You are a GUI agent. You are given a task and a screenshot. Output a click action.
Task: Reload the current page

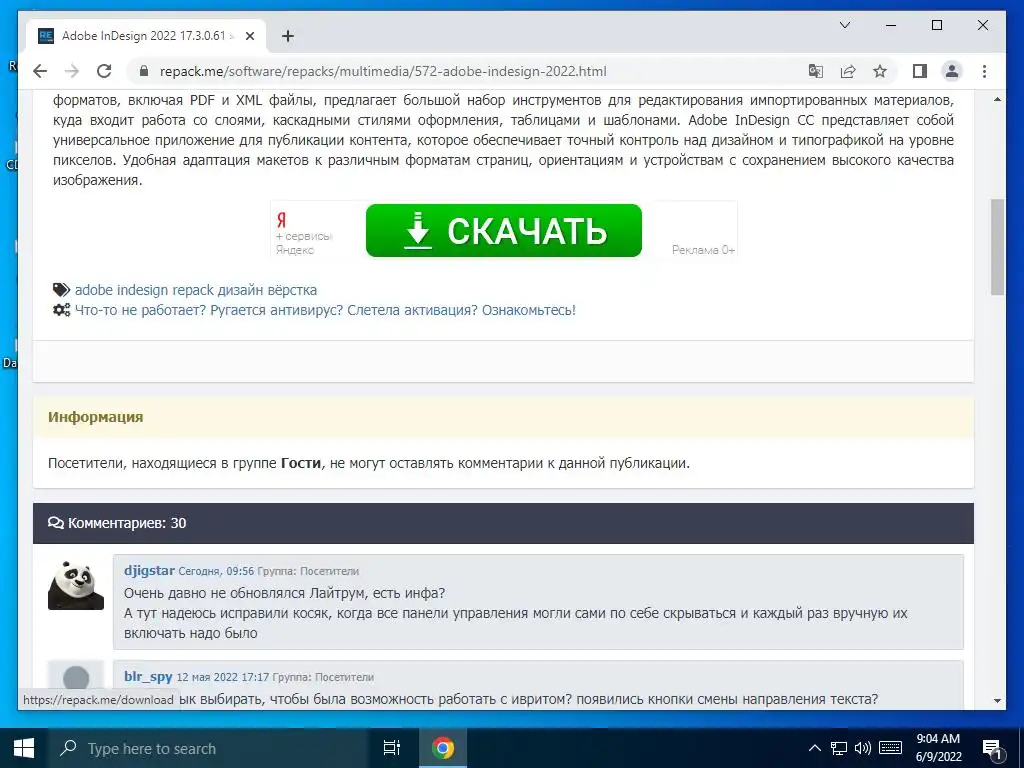(x=104, y=71)
